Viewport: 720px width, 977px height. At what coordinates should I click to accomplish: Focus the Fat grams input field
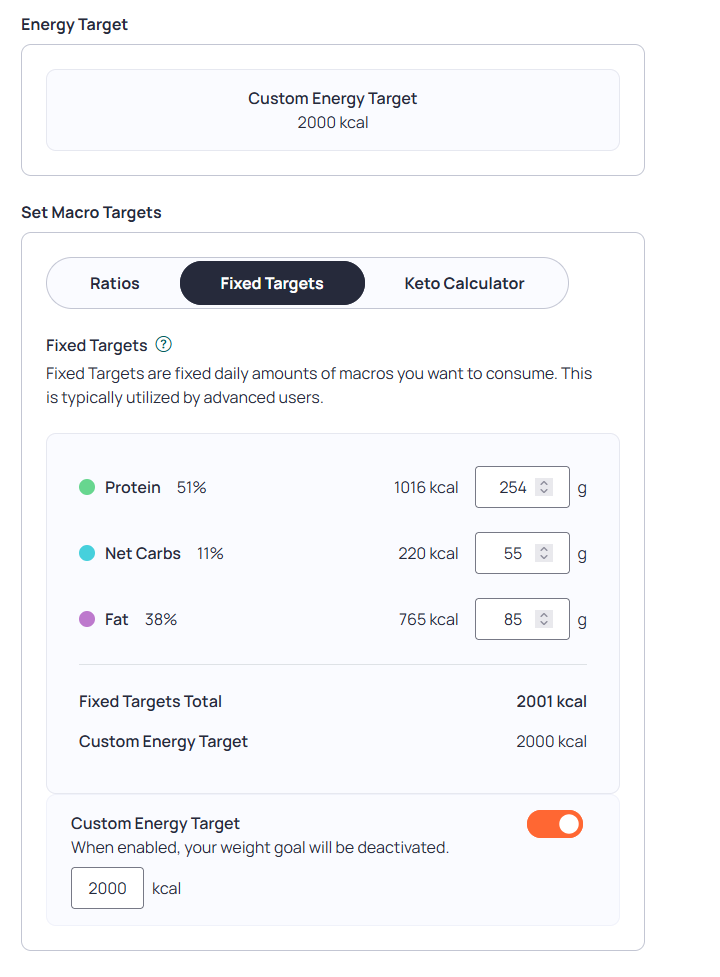[522, 619]
